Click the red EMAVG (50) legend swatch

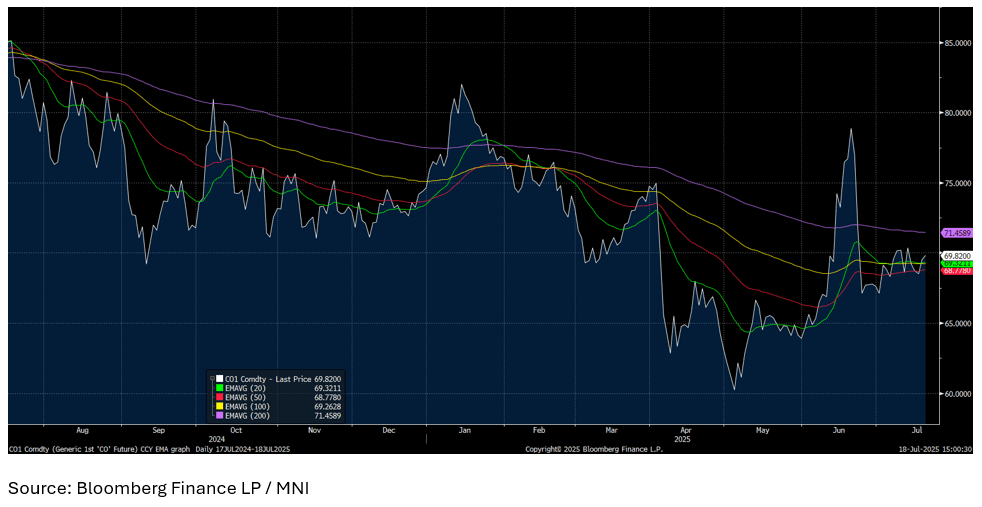point(221,398)
